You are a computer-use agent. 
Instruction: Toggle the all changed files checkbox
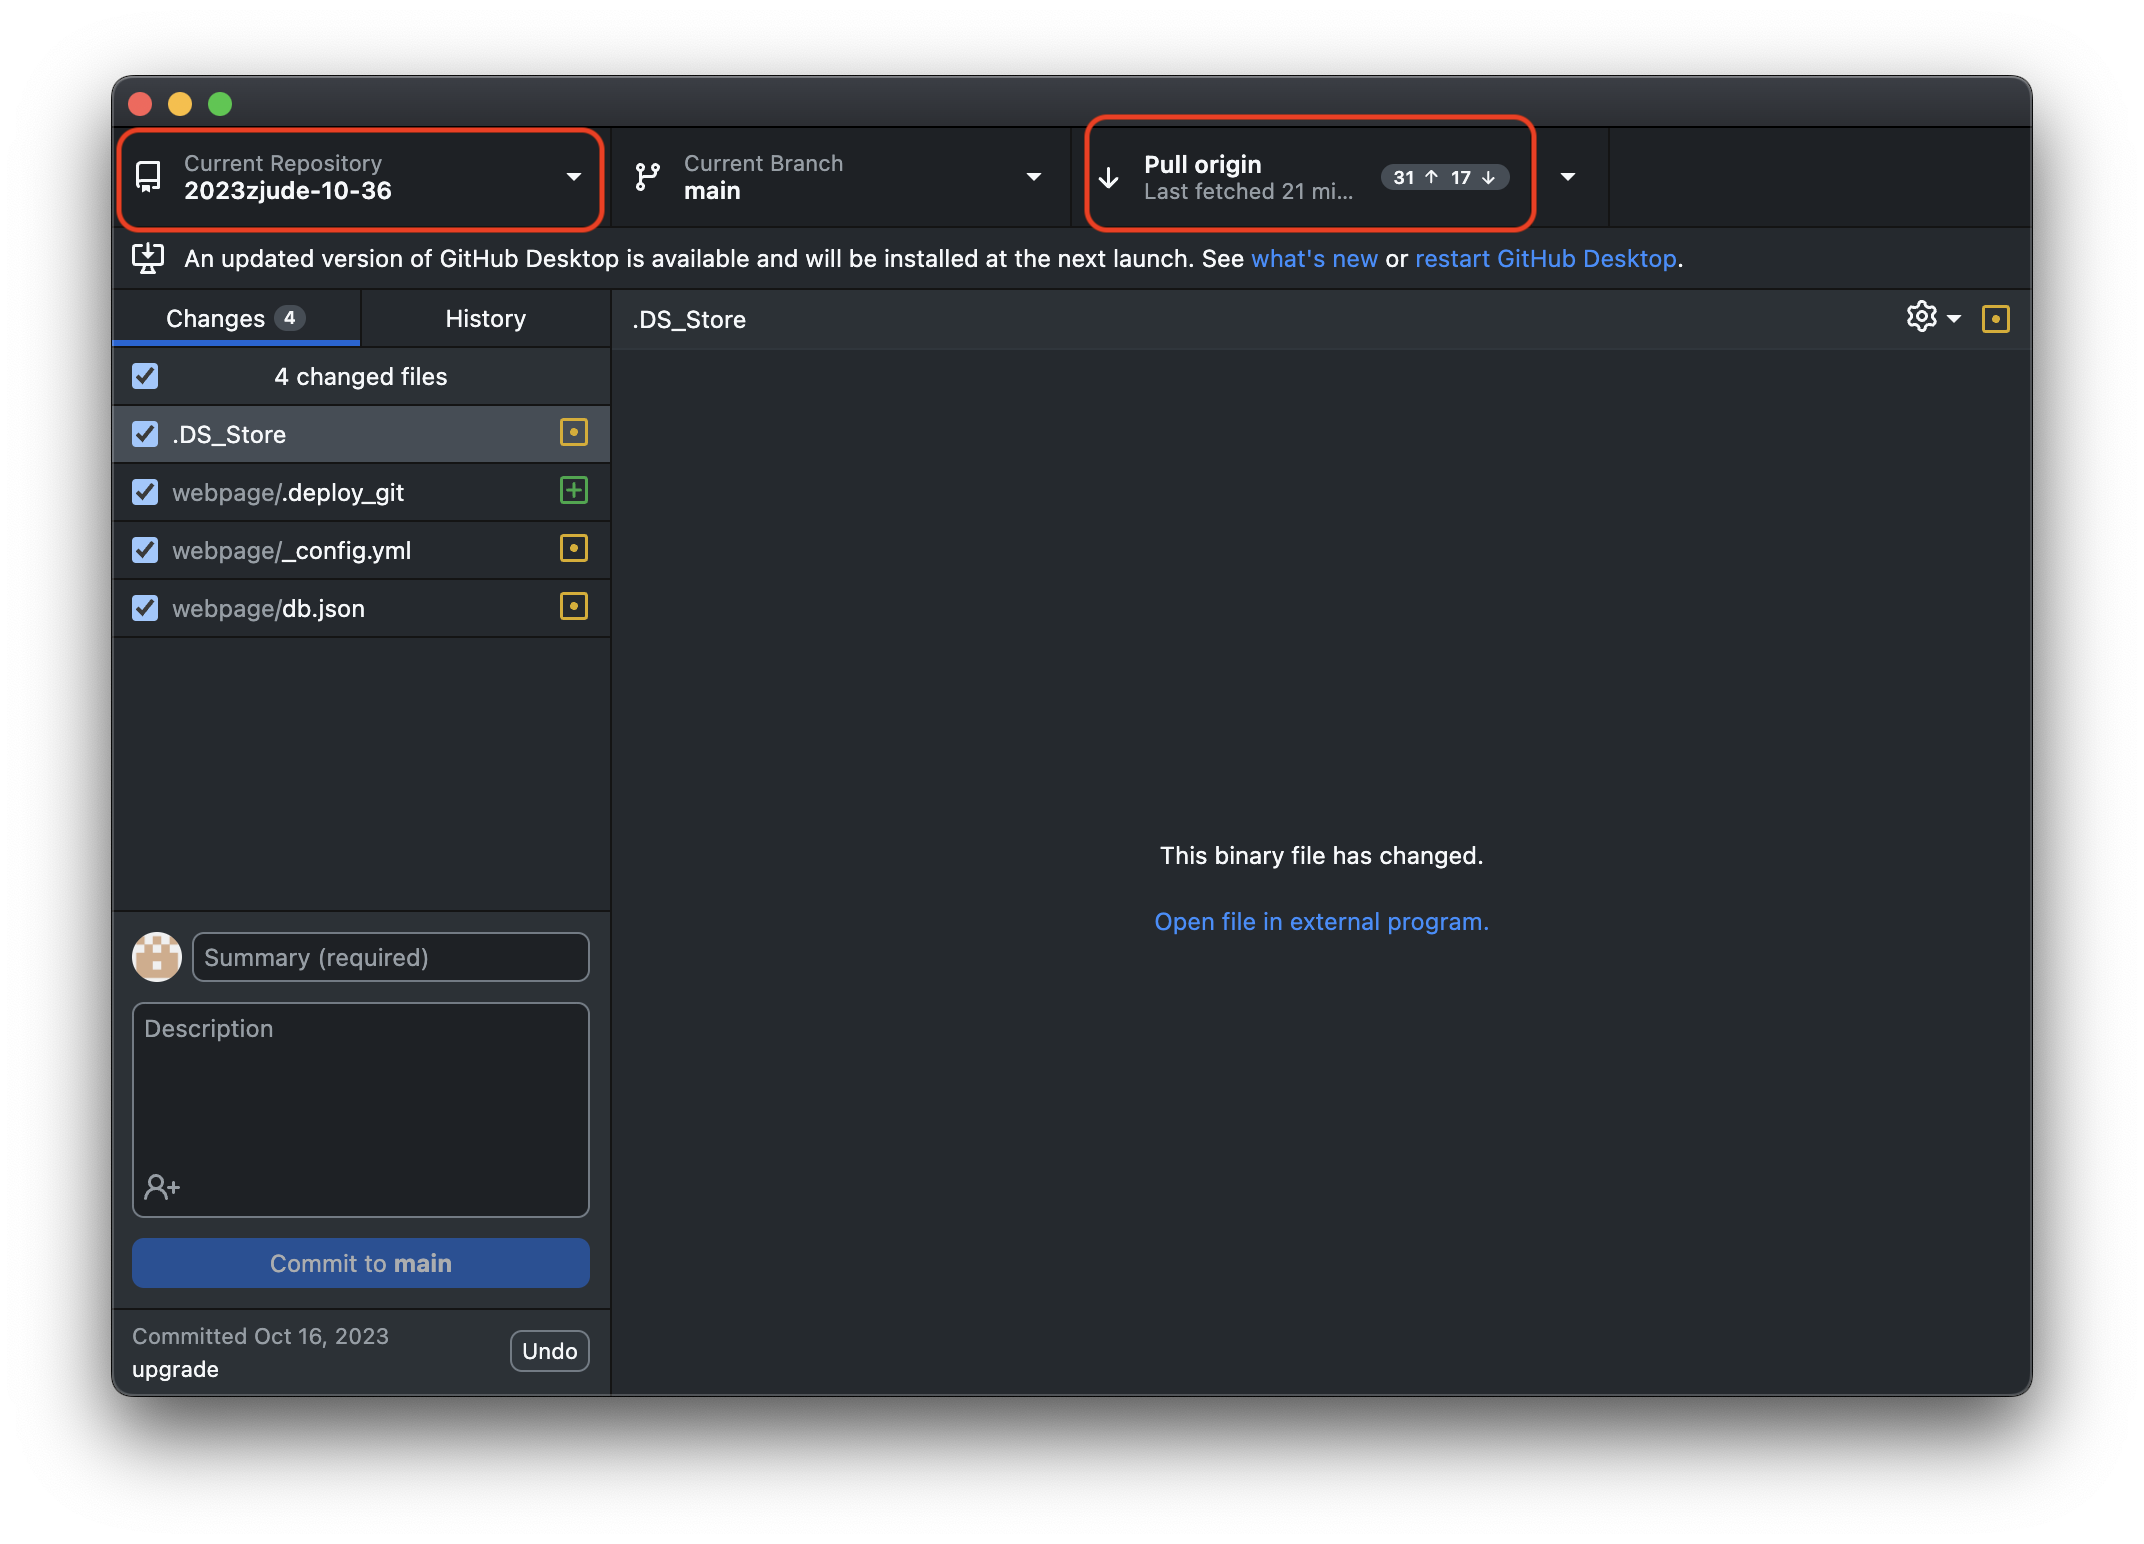click(x=145, y=376)
